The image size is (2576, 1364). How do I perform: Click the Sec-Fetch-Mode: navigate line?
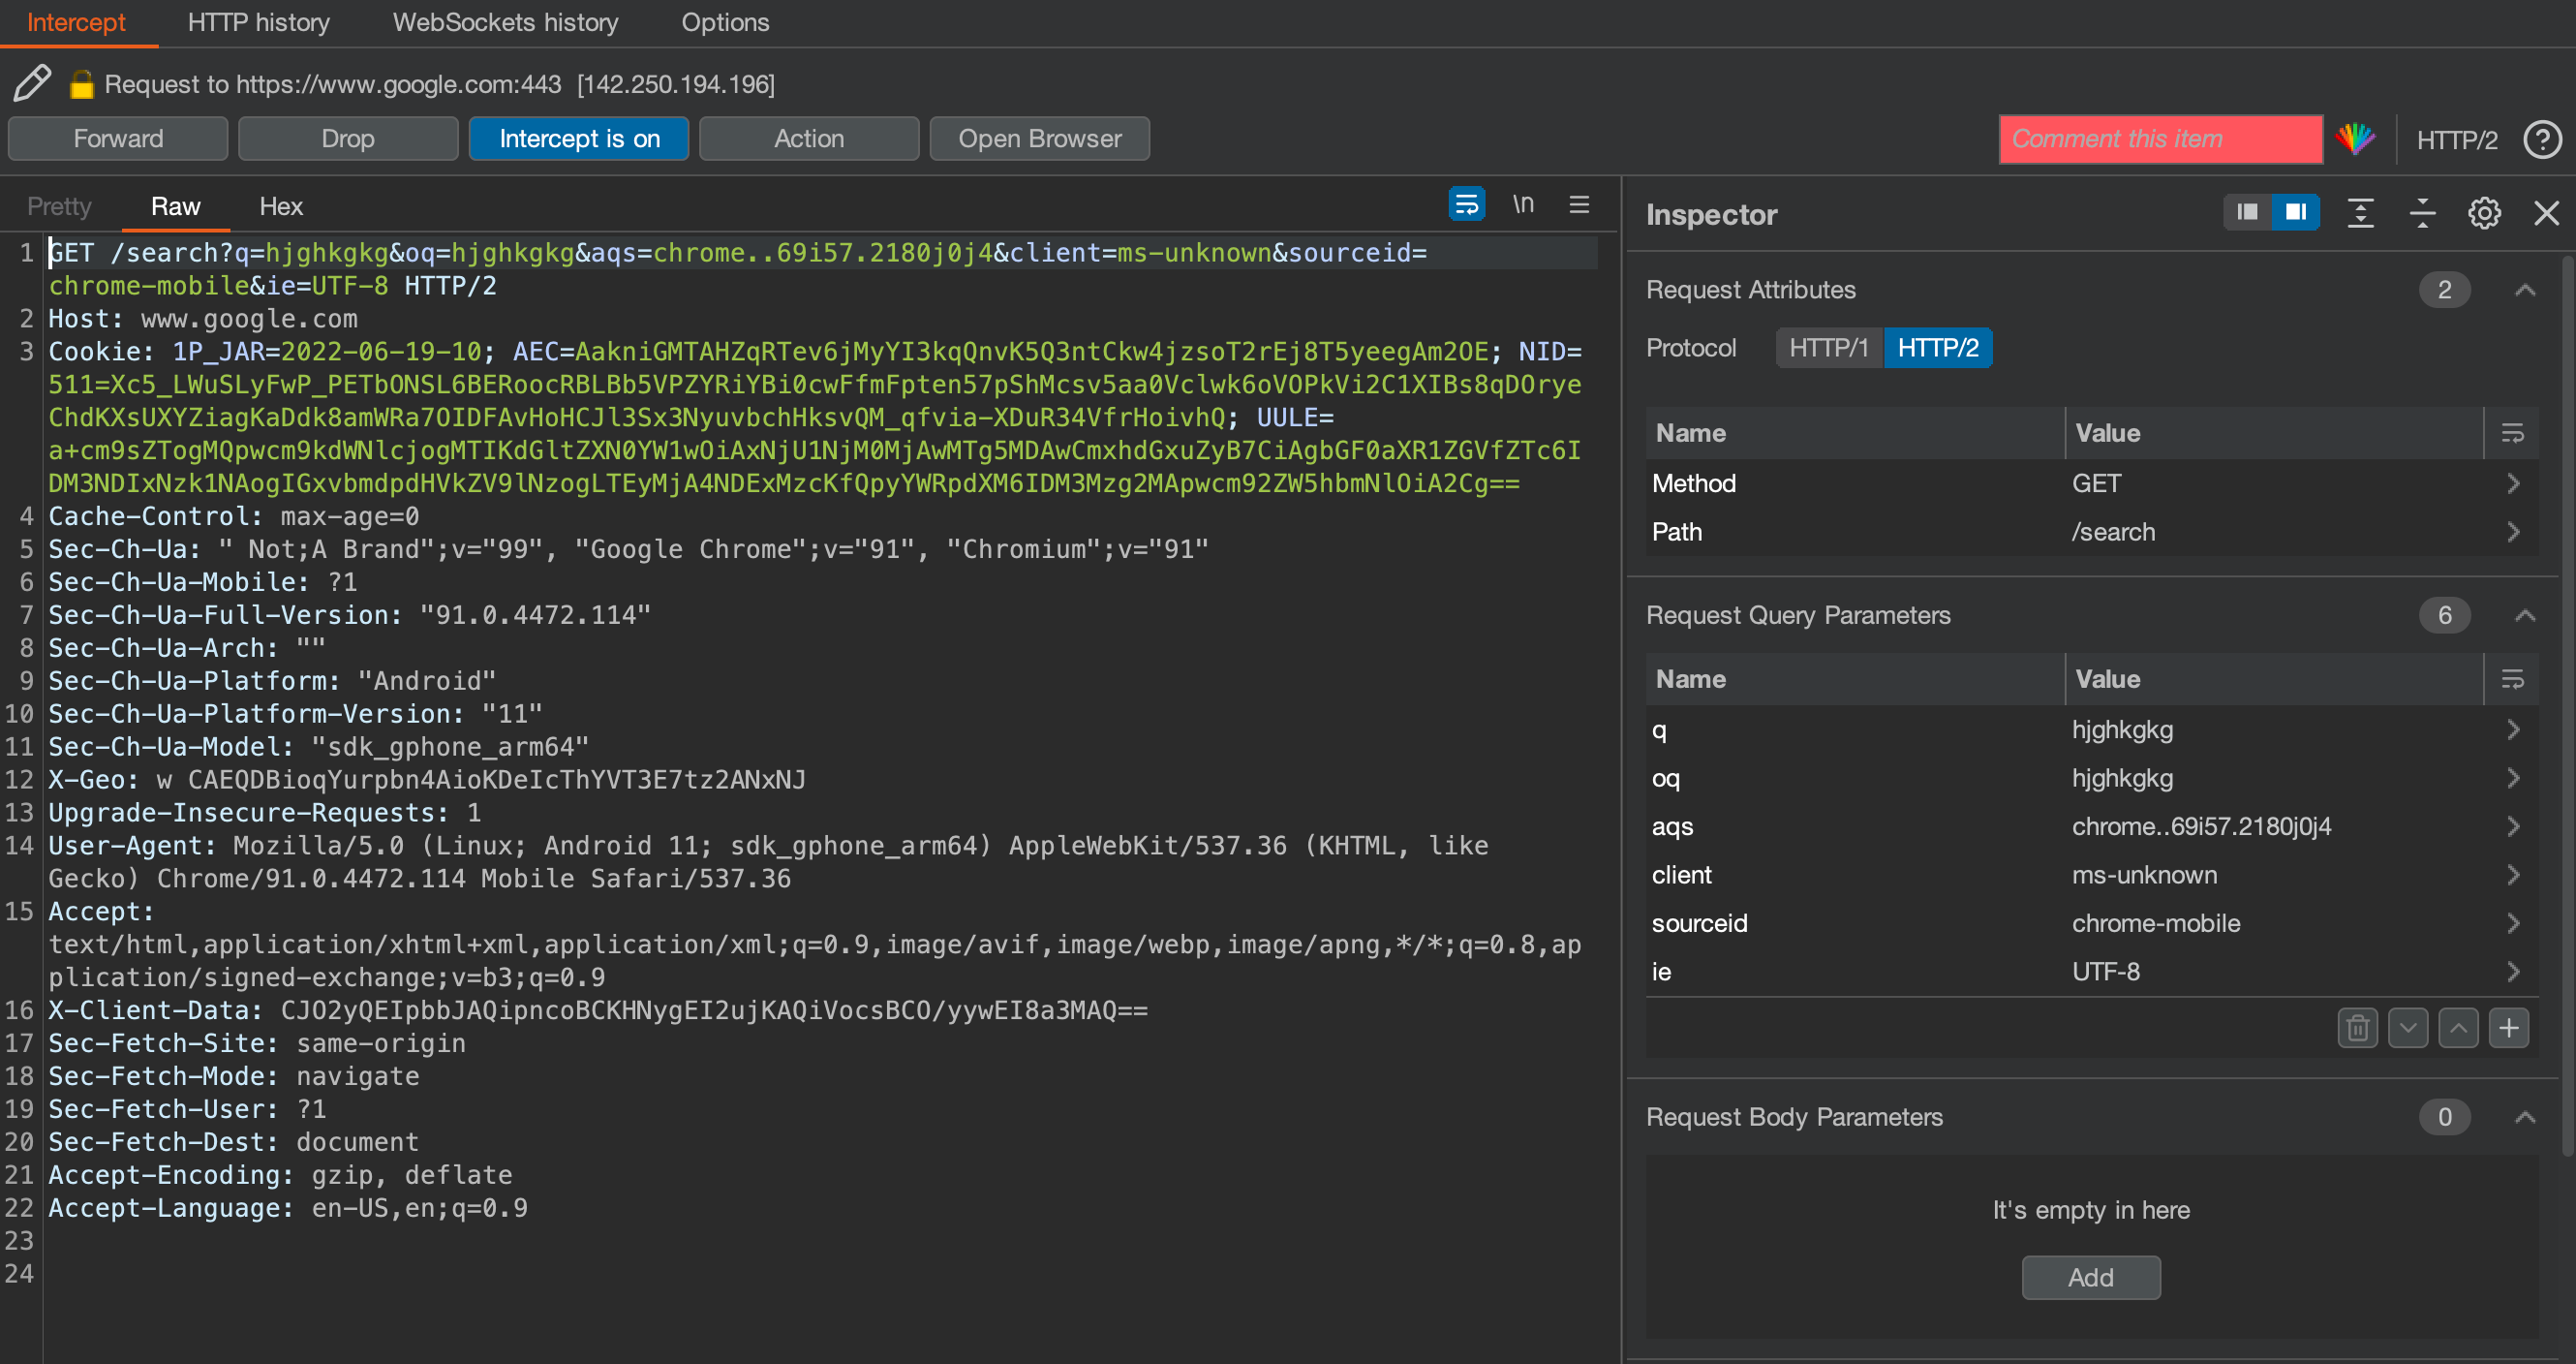(234, 1076)
